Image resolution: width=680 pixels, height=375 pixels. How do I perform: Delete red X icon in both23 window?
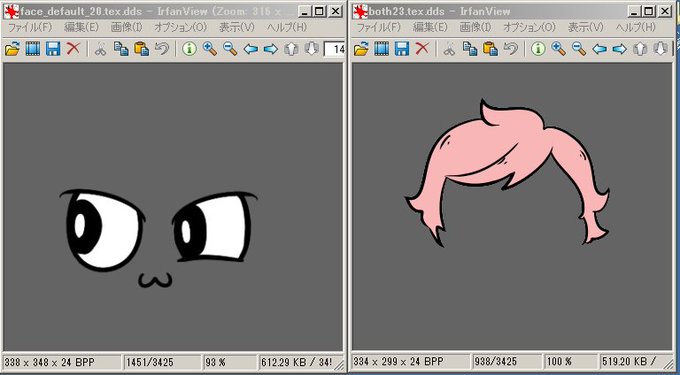pos(422,49)
